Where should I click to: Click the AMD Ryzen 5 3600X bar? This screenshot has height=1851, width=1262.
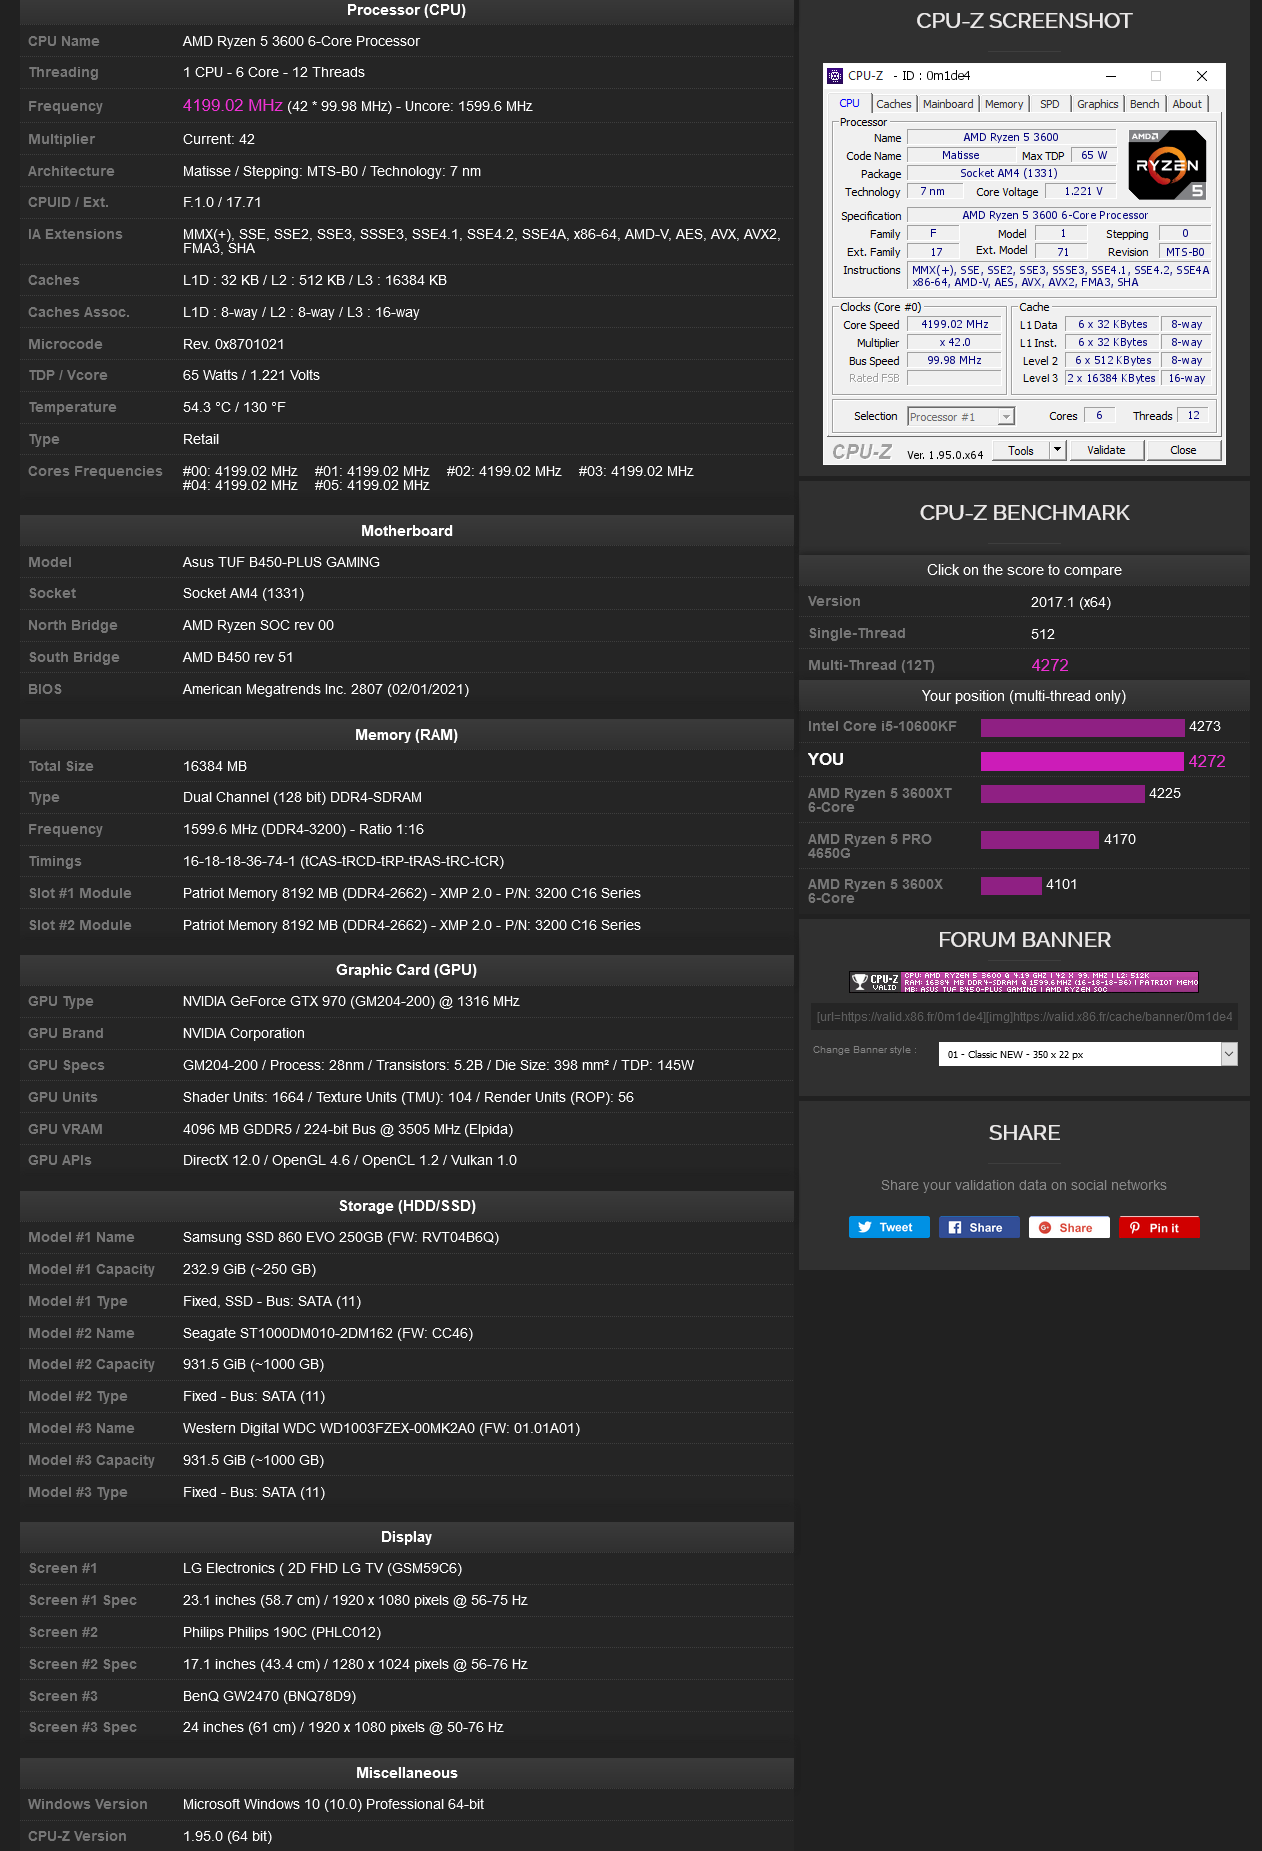click(x=1011, y=885)
